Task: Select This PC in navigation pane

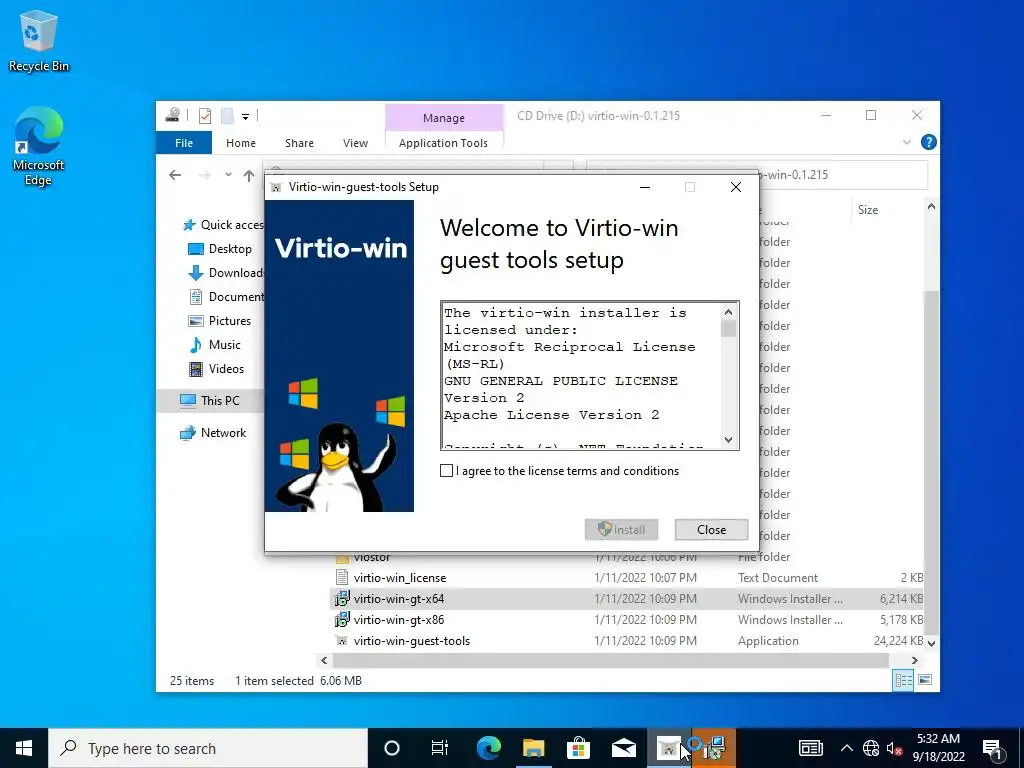Action: tap(210, 400)
